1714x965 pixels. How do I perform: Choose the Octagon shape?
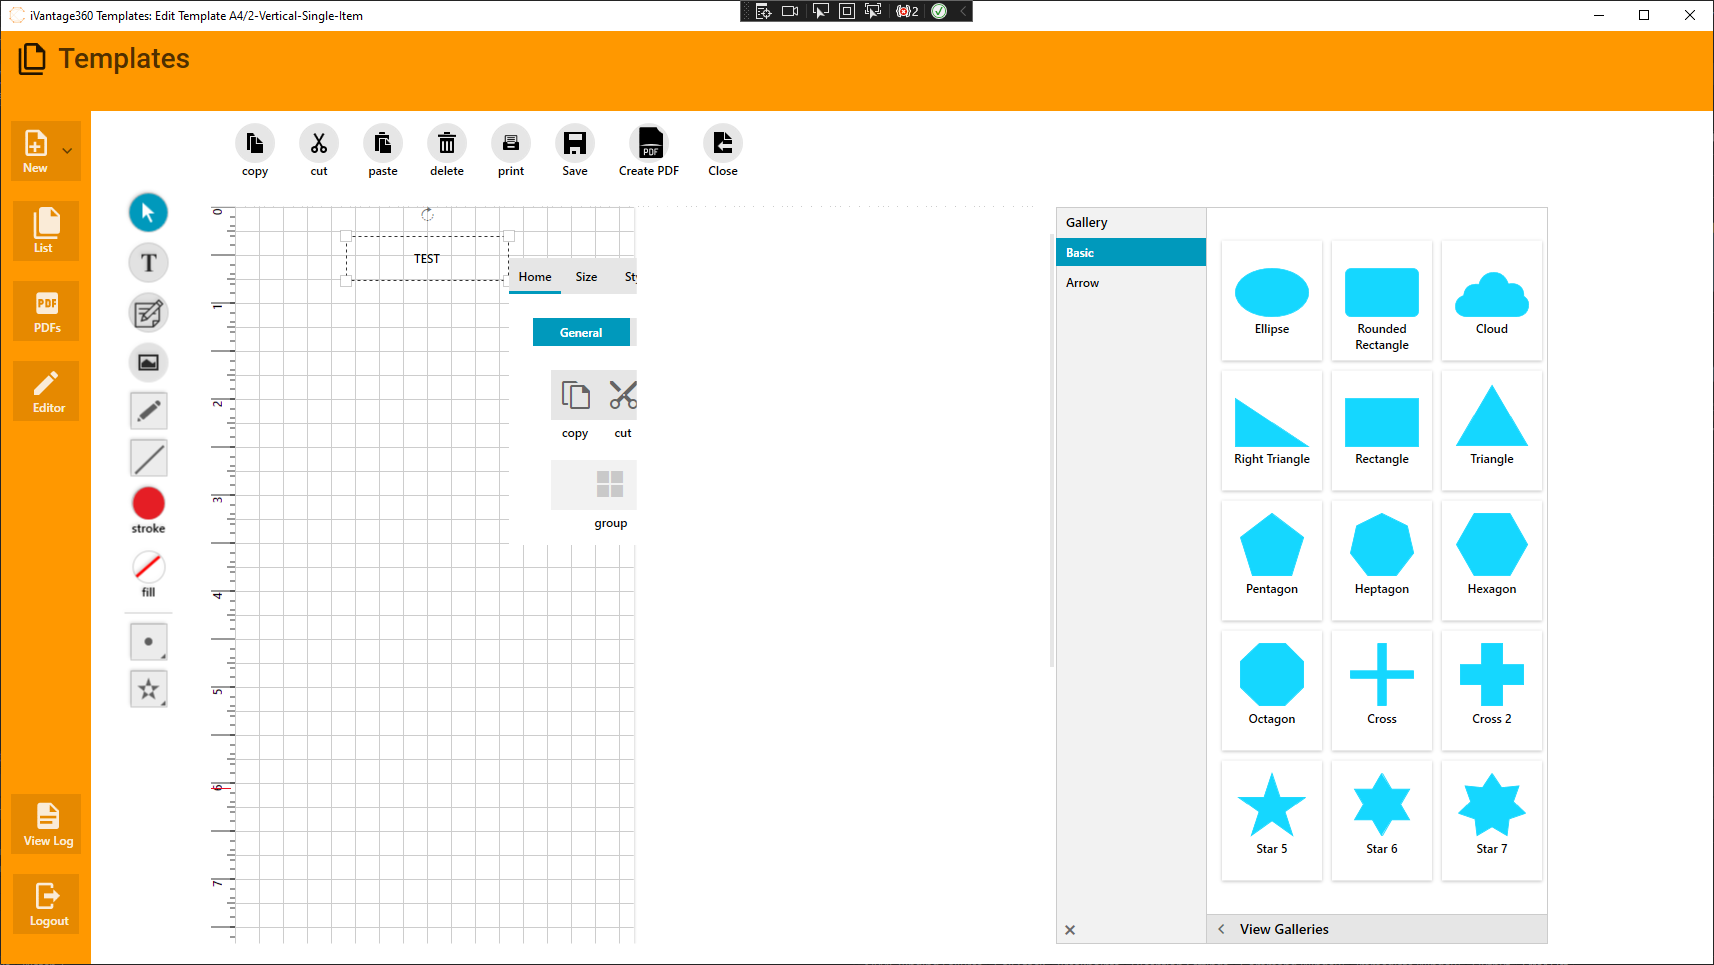[1272, 690]
